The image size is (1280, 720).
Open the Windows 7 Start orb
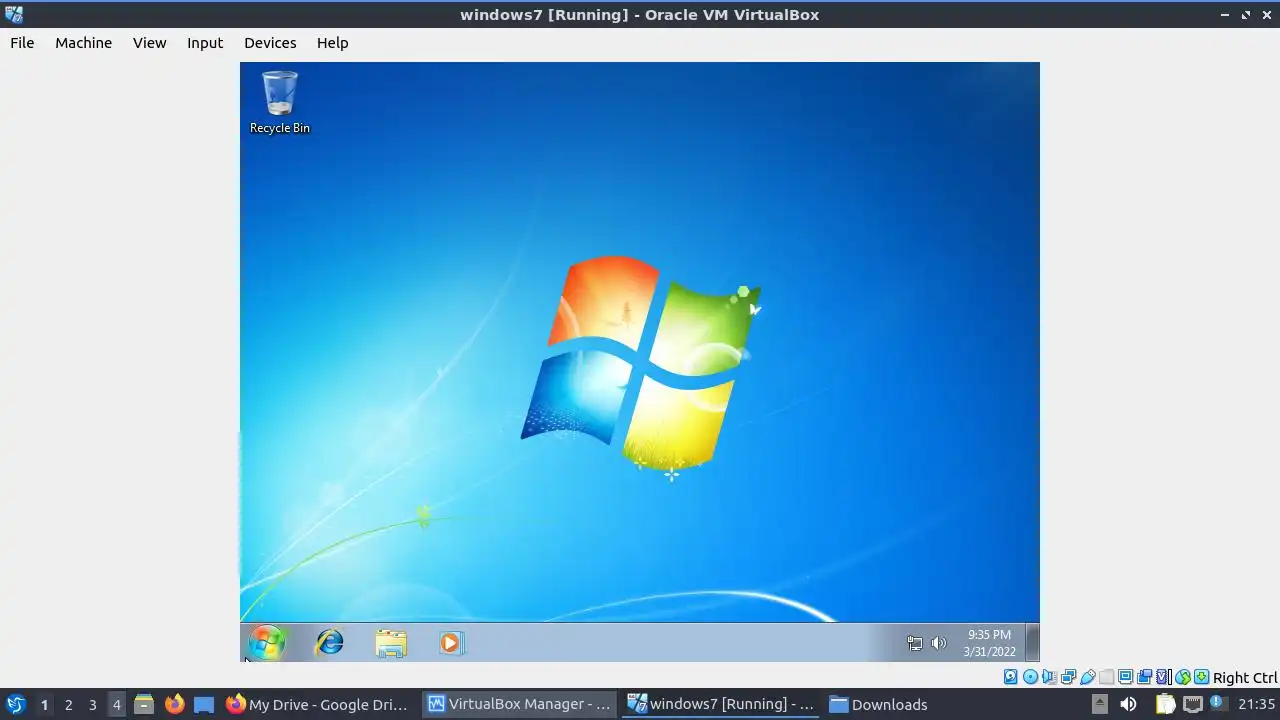point(266,643)
